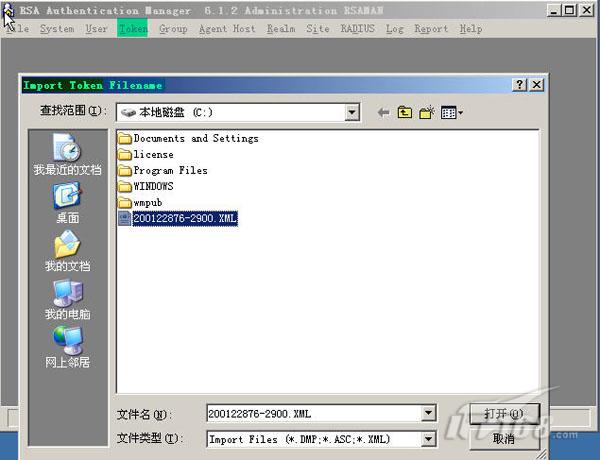The image size is (600, 460).
Task: Select the Documents and Settings folder icon
Action: [x=125, y=139]
